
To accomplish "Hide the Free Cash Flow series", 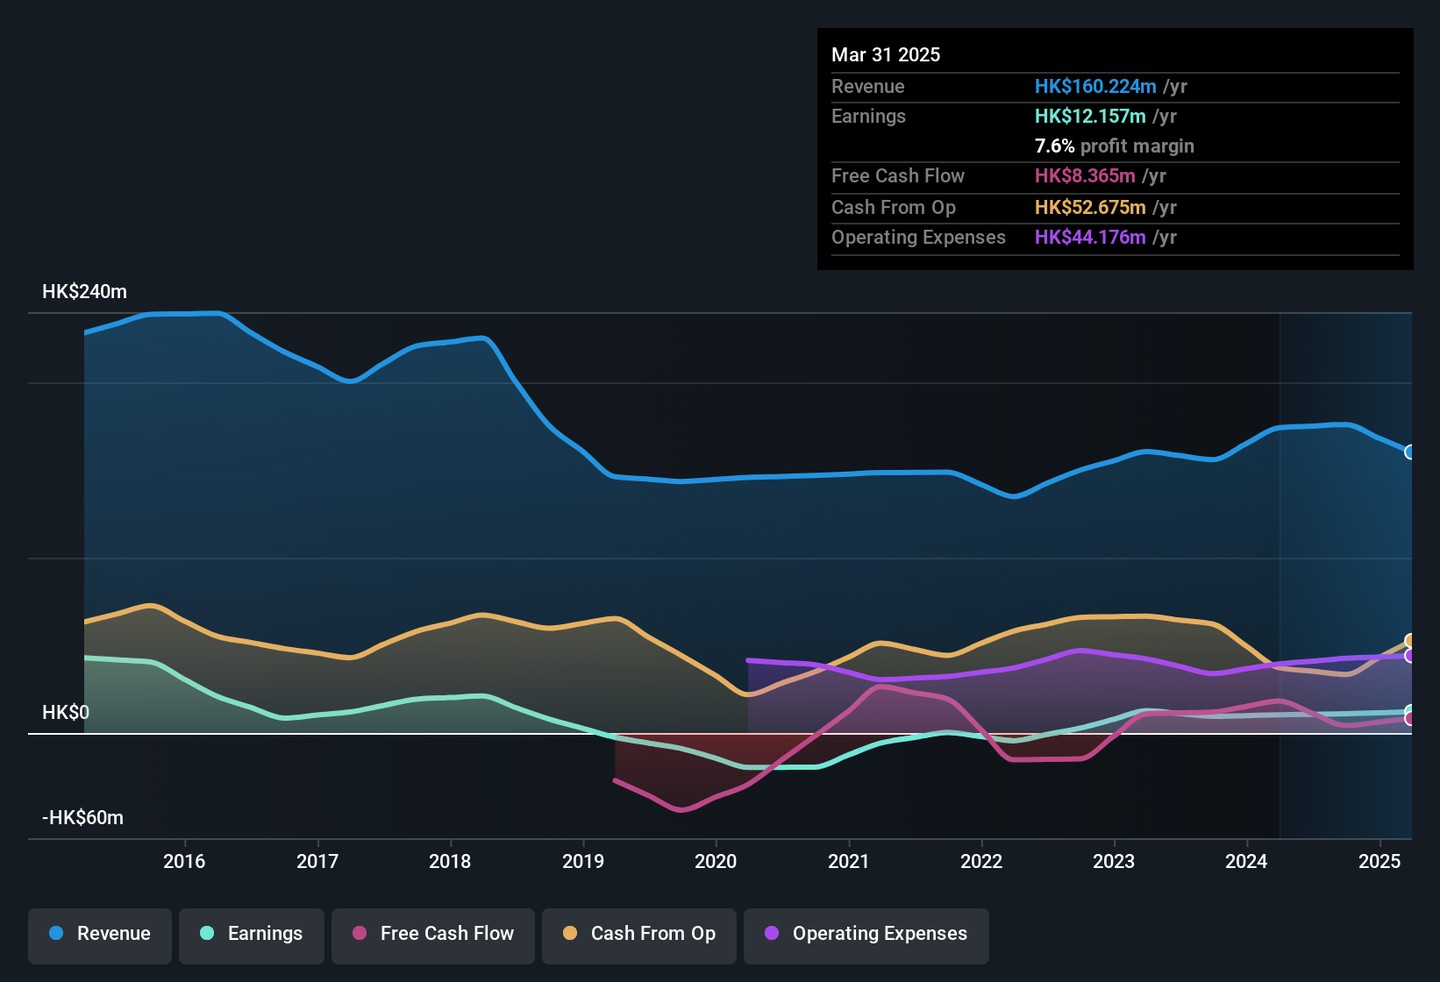I will [433, 934].
